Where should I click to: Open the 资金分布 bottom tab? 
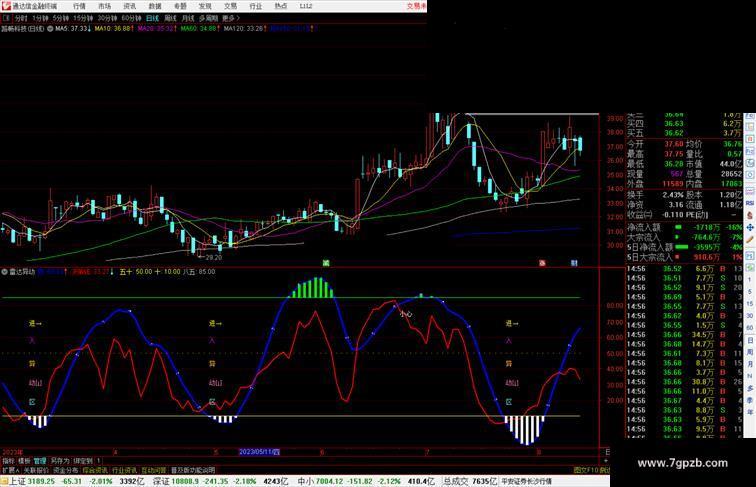[x=66, y=470]
